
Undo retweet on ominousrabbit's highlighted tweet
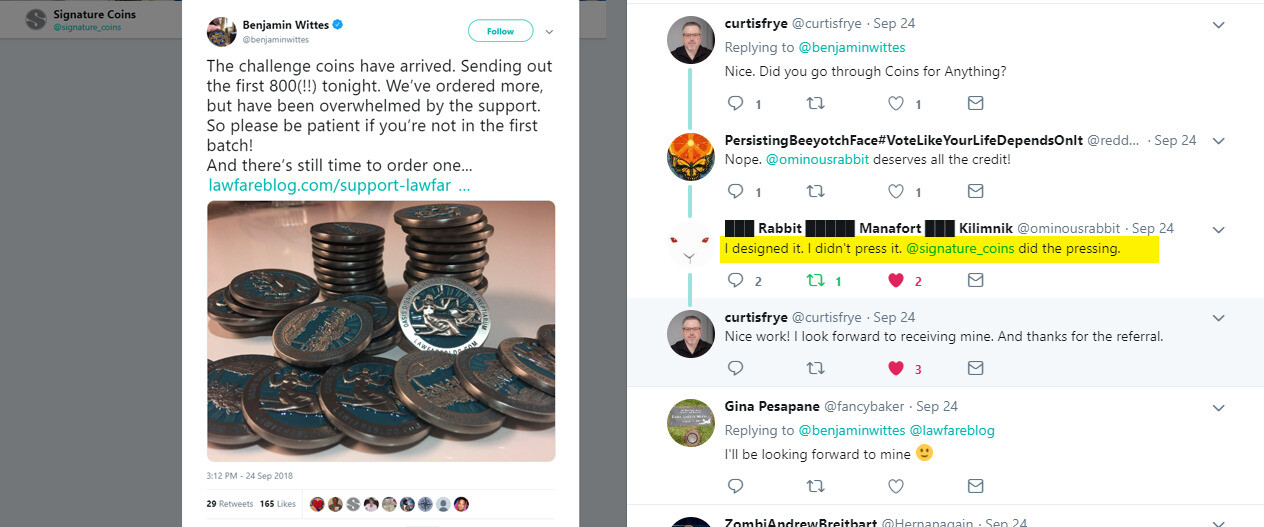[x=815, y=281]
